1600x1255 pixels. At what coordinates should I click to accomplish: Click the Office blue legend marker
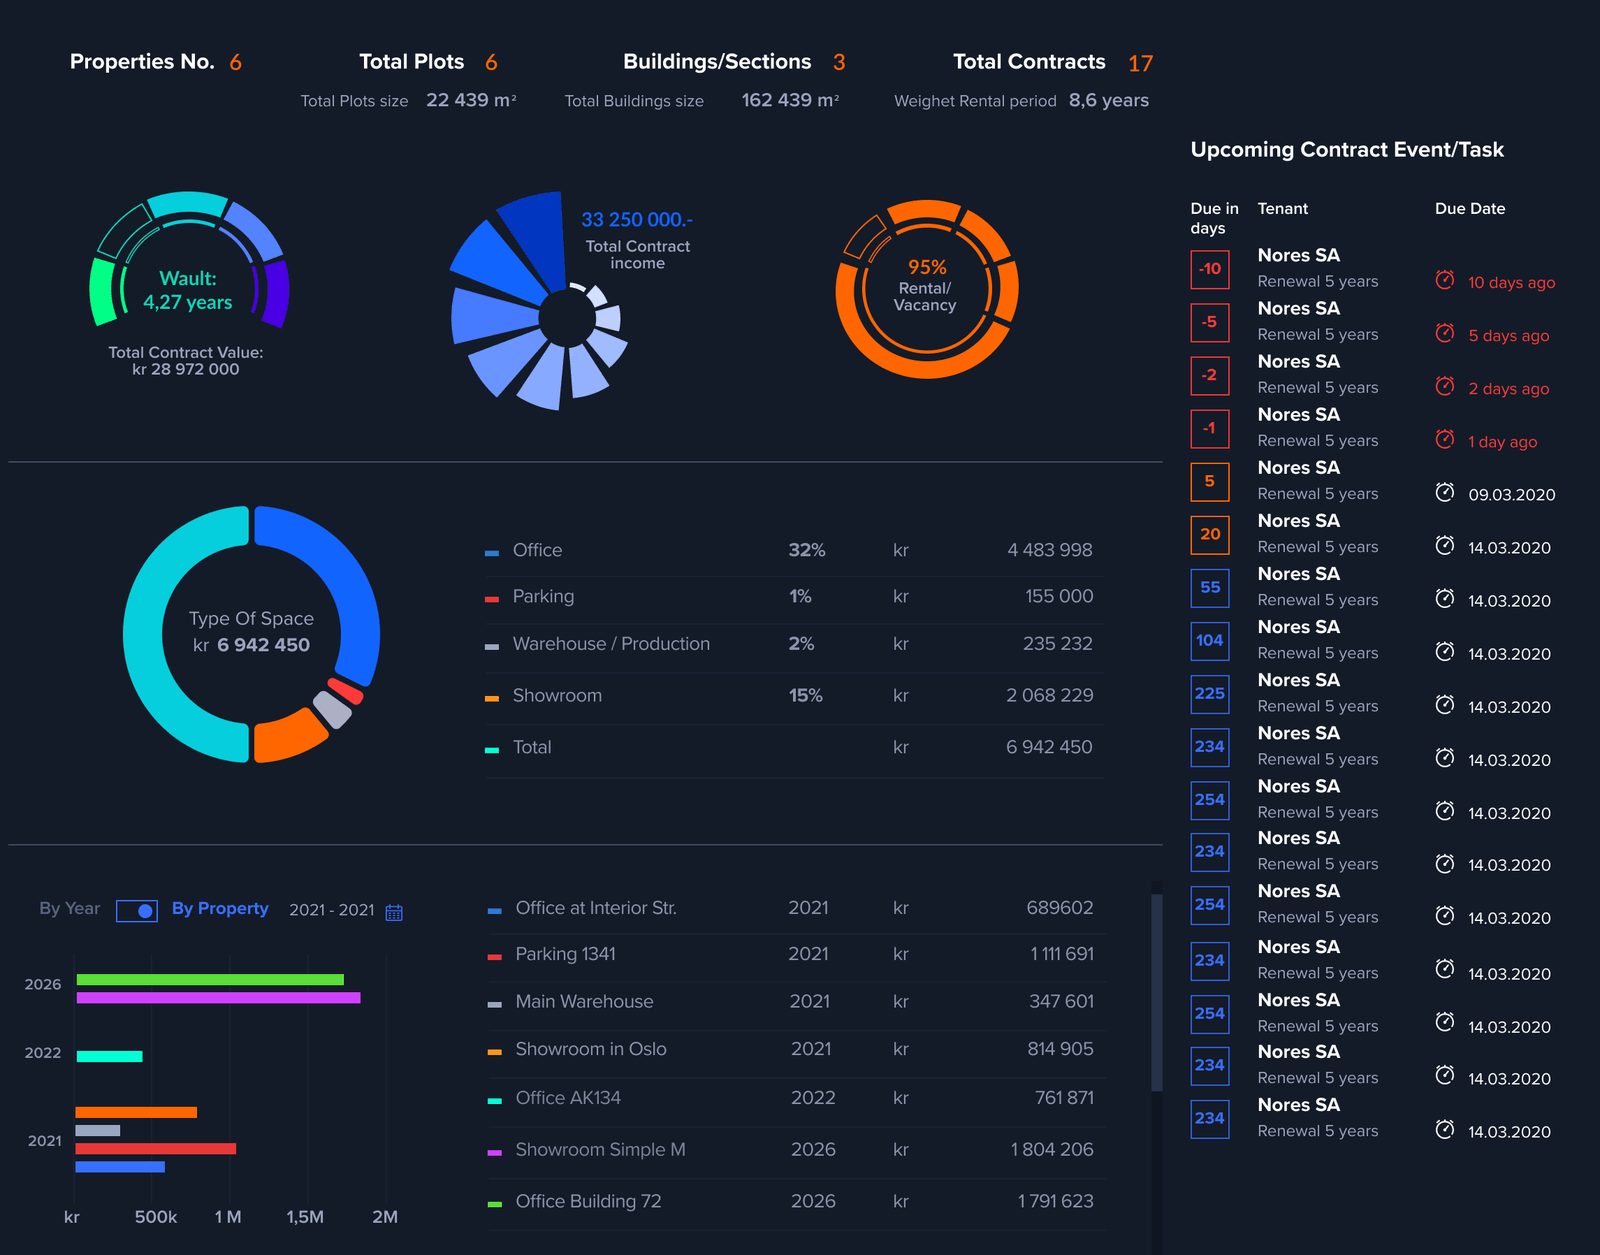(491, 552)
